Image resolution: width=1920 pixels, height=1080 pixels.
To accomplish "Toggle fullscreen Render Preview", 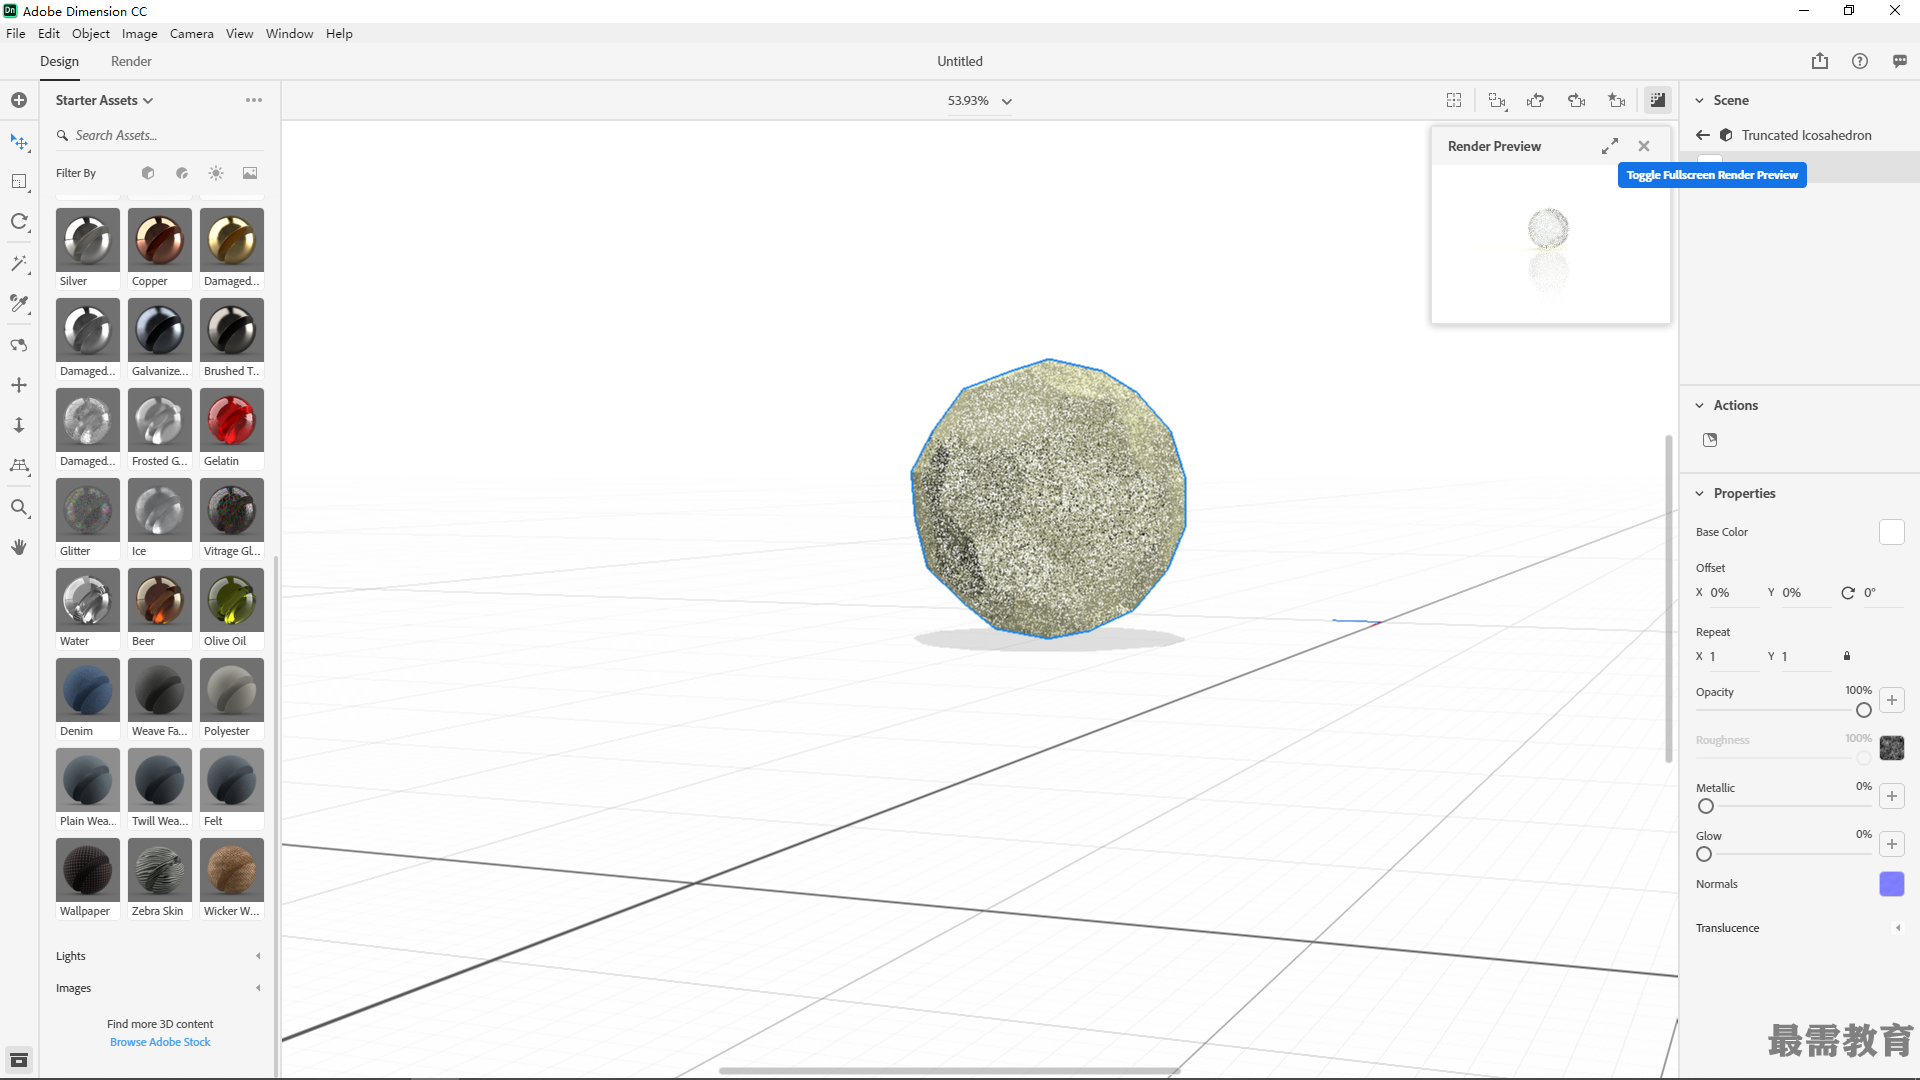I will 1610,146.
